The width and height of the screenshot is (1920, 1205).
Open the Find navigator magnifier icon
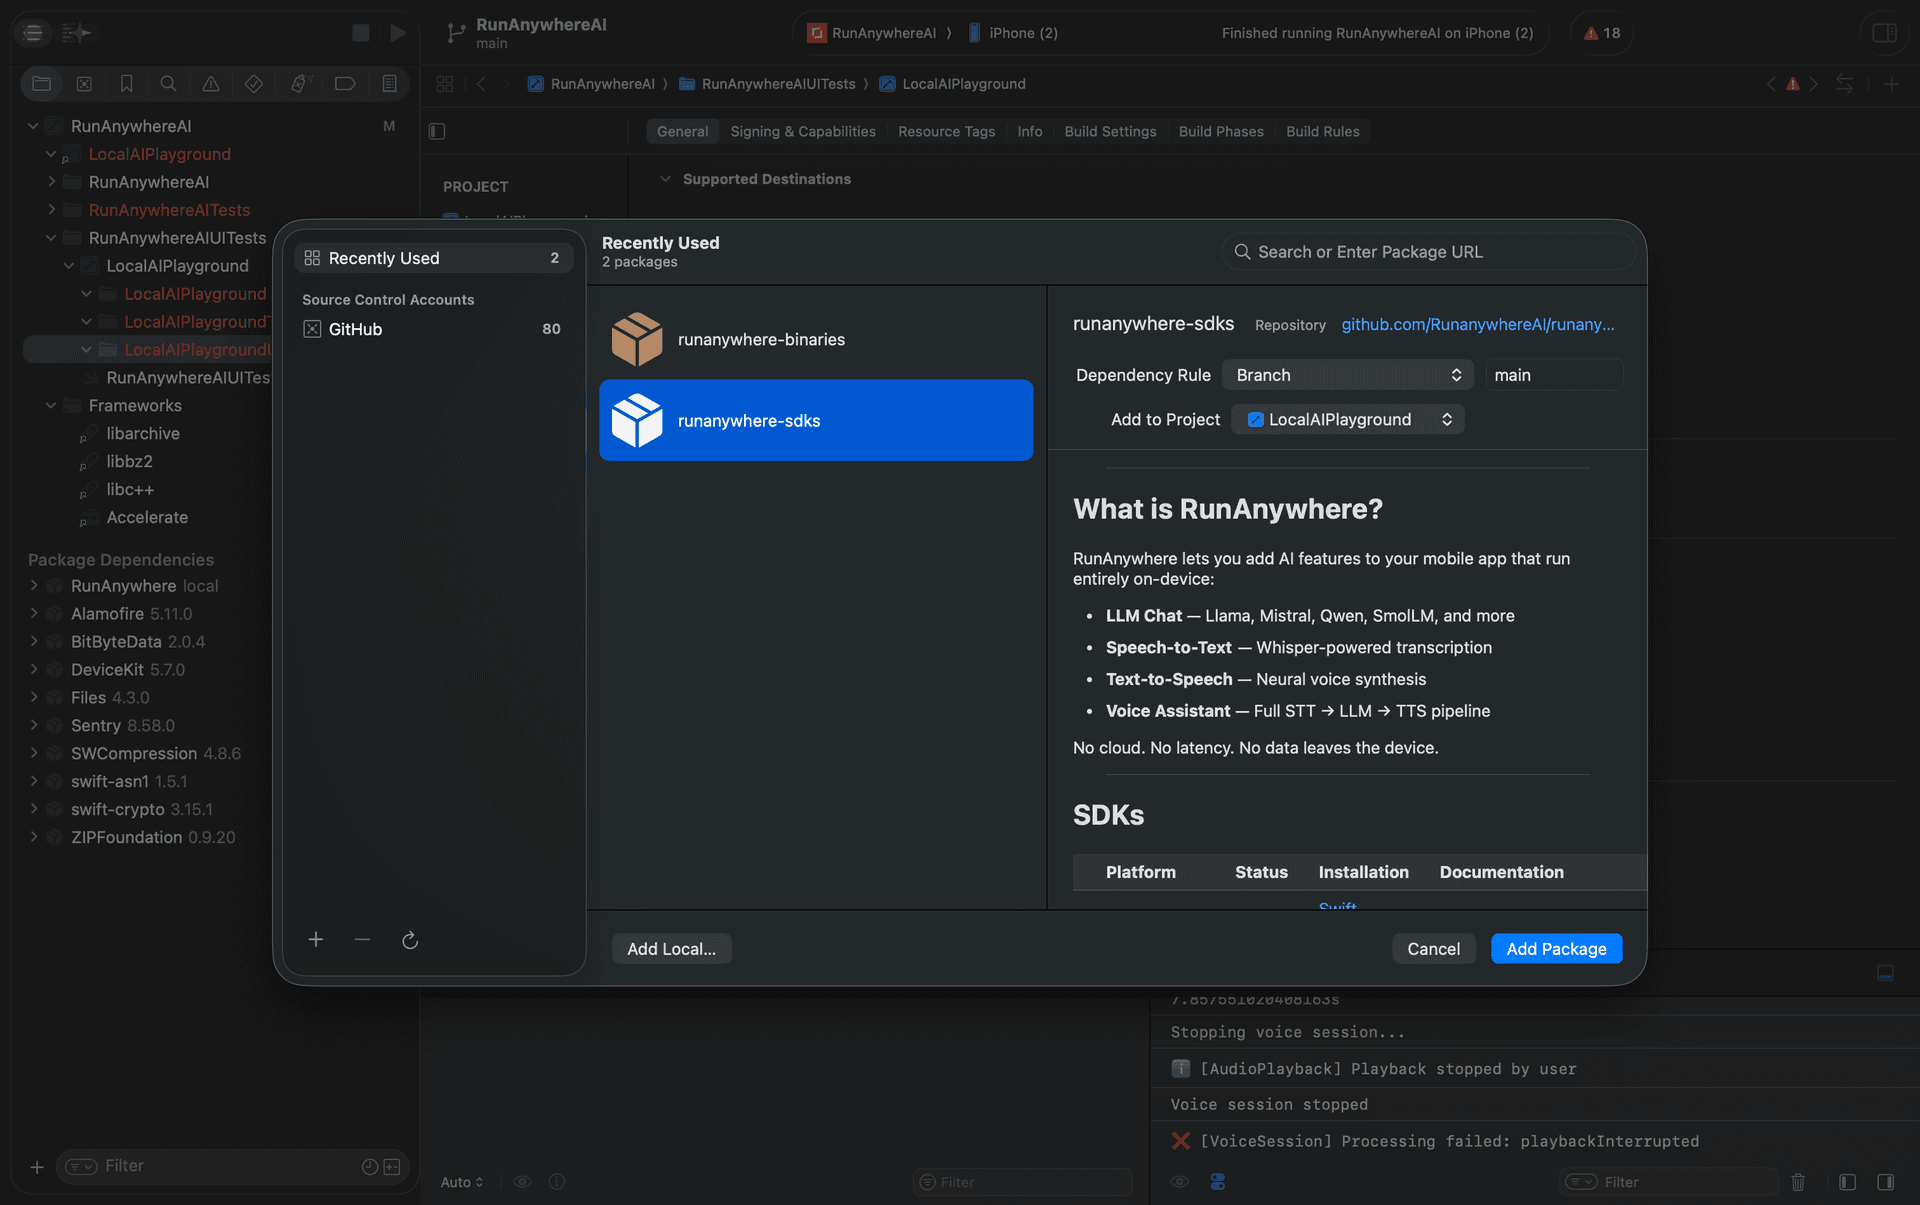pyautogui.click(x=168, y=84)
